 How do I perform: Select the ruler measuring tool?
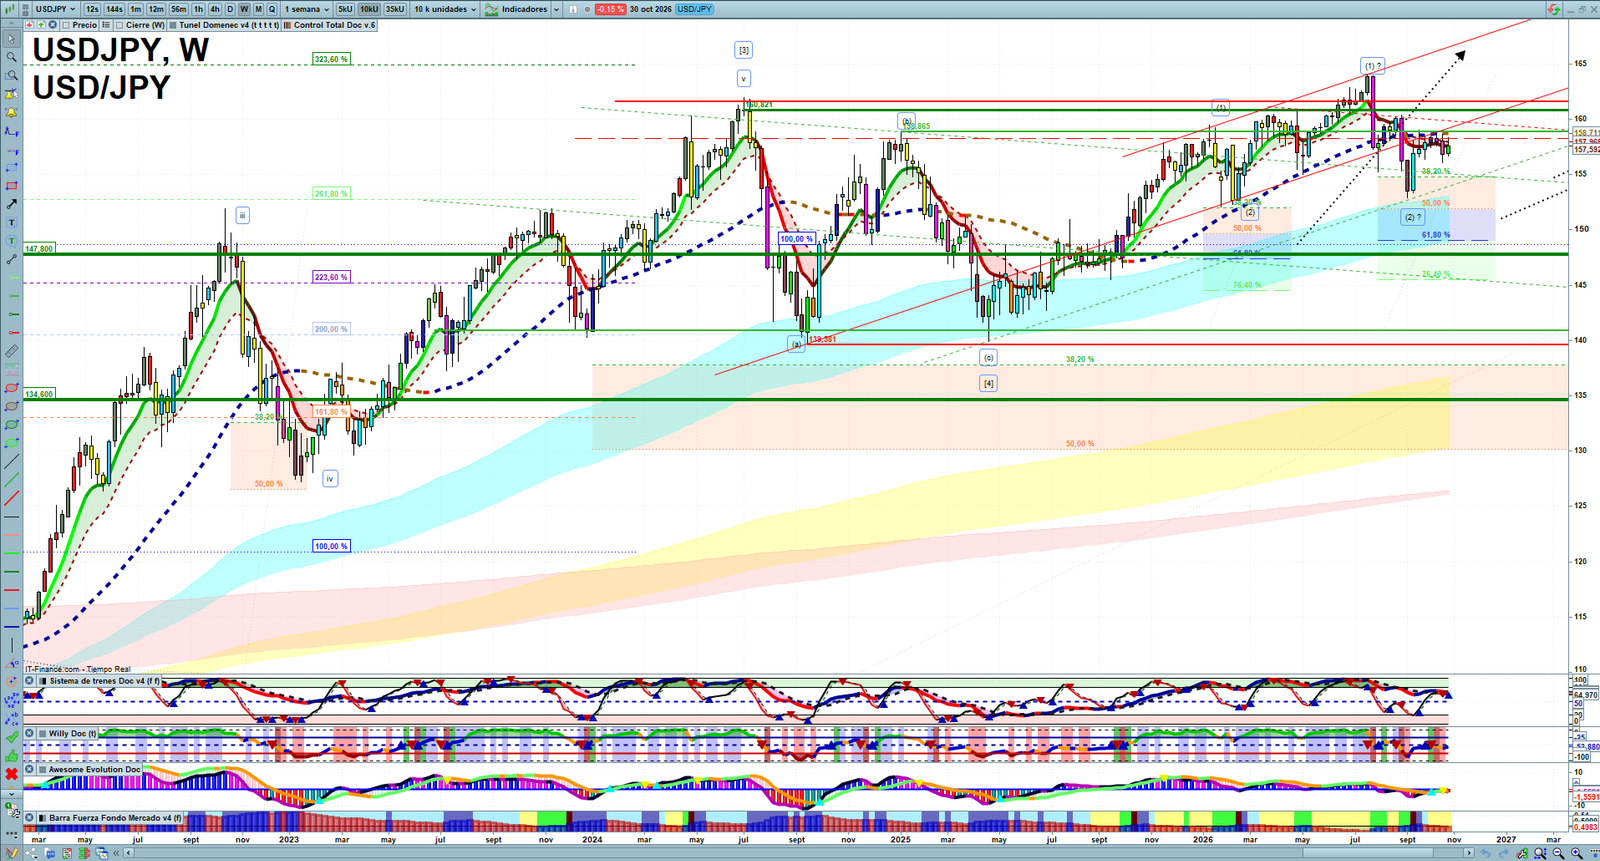pyautogui.click(x=11, y=351)
